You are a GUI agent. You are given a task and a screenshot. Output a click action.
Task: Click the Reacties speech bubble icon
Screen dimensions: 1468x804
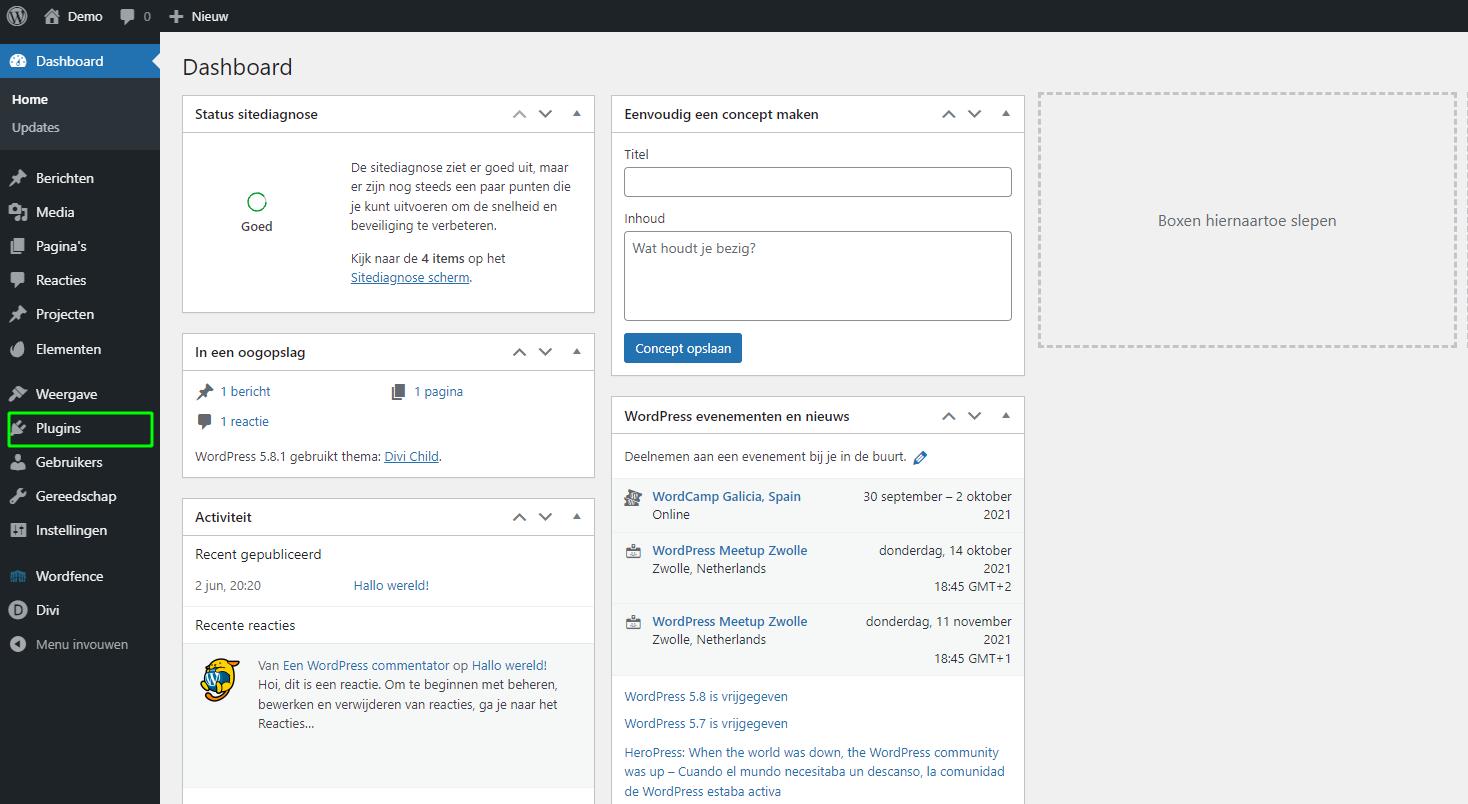pyautogui.click(x=18, y=280)
